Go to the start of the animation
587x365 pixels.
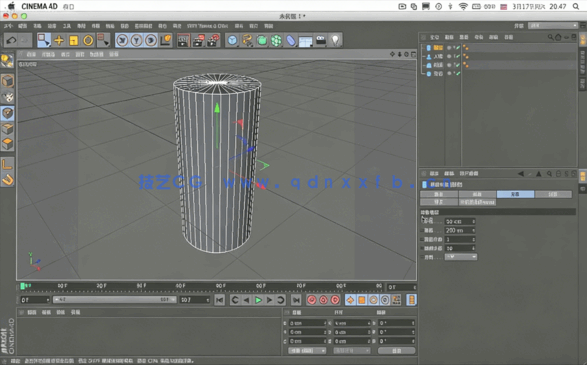pyautogui.click(x=220, y=300)
